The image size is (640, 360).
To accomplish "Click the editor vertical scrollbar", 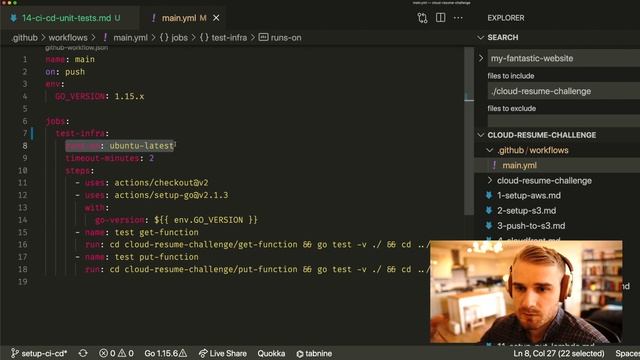I will pyautogui.click(x=469, y=131).
